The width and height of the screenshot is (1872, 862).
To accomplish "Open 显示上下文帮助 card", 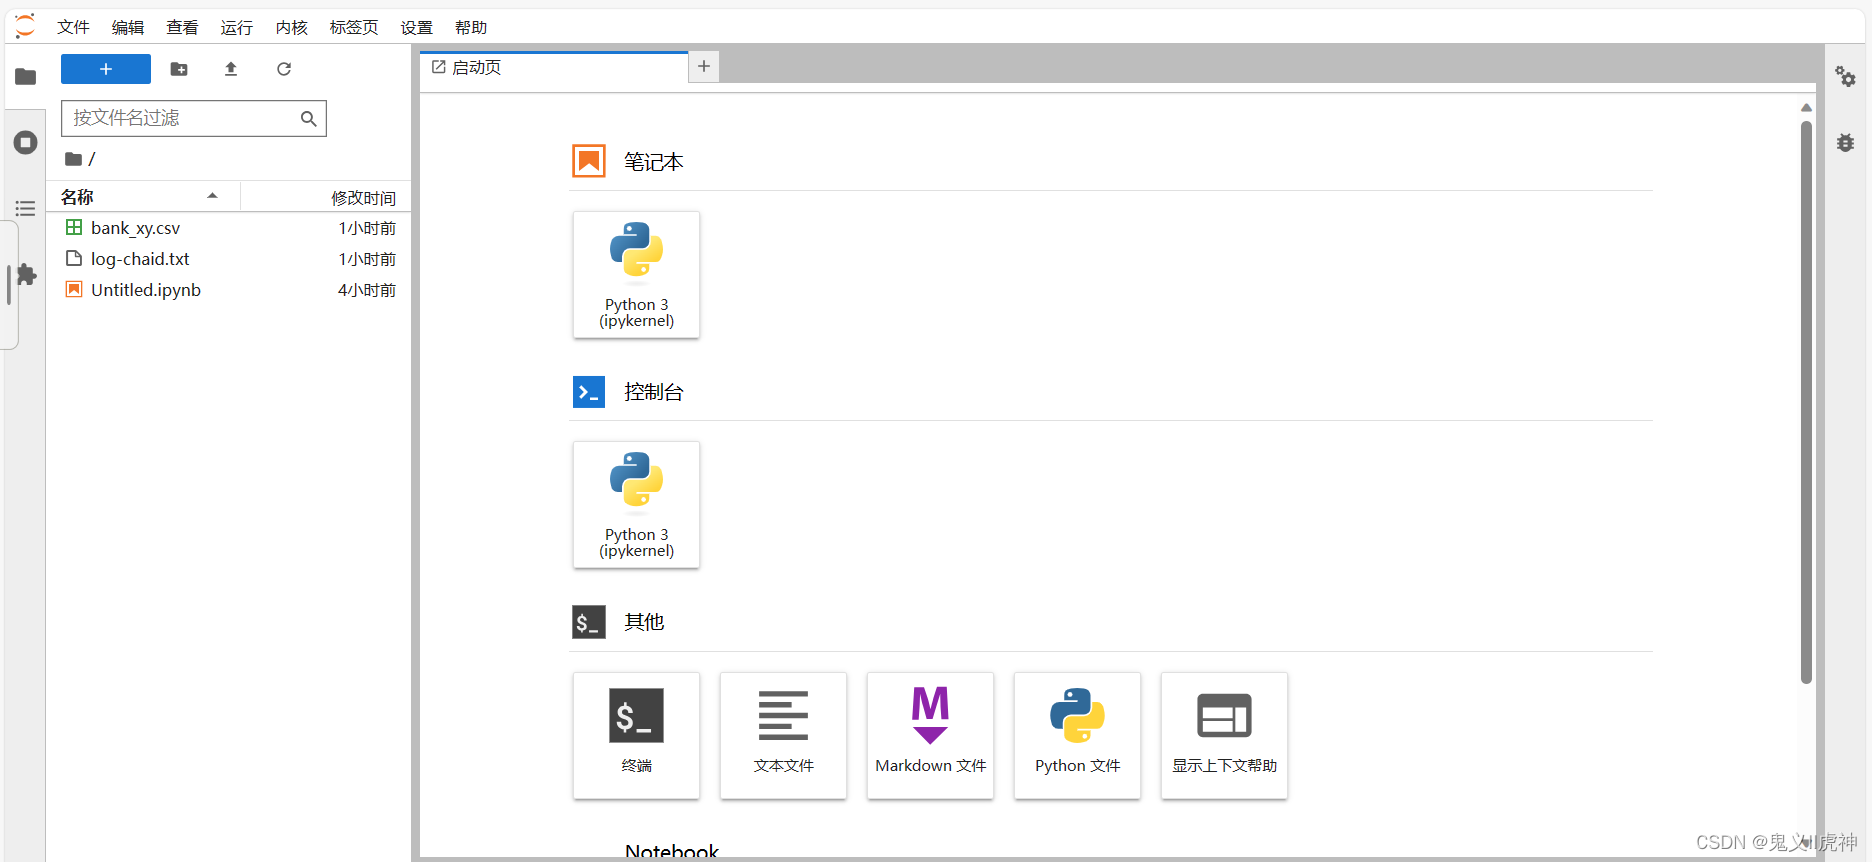I will click(x=1224, y=735).
